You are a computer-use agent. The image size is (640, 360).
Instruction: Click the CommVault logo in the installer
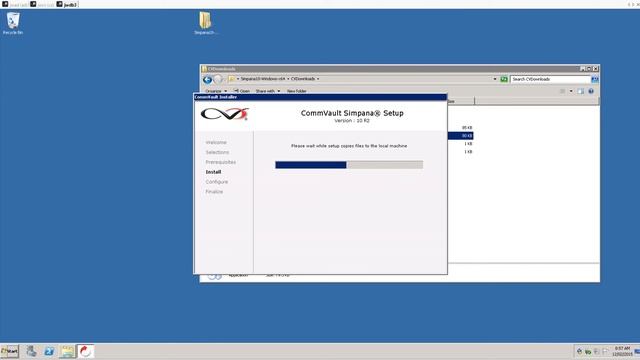point(224,114)
